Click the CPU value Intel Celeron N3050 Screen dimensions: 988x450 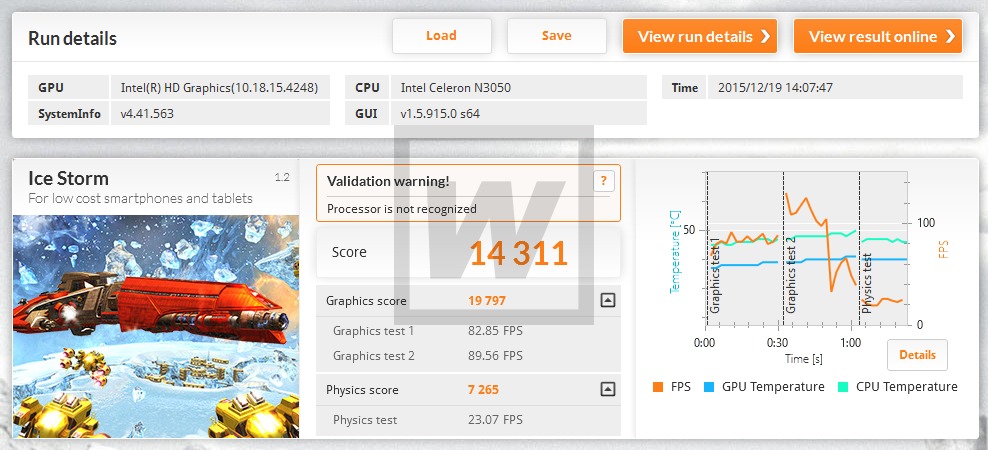(456, 88)
